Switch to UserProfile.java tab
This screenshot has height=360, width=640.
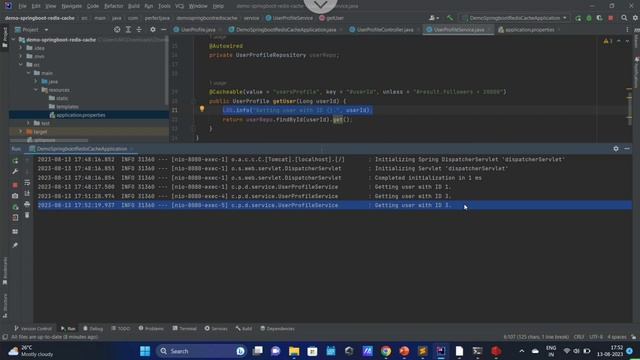(x=198, y=30)
